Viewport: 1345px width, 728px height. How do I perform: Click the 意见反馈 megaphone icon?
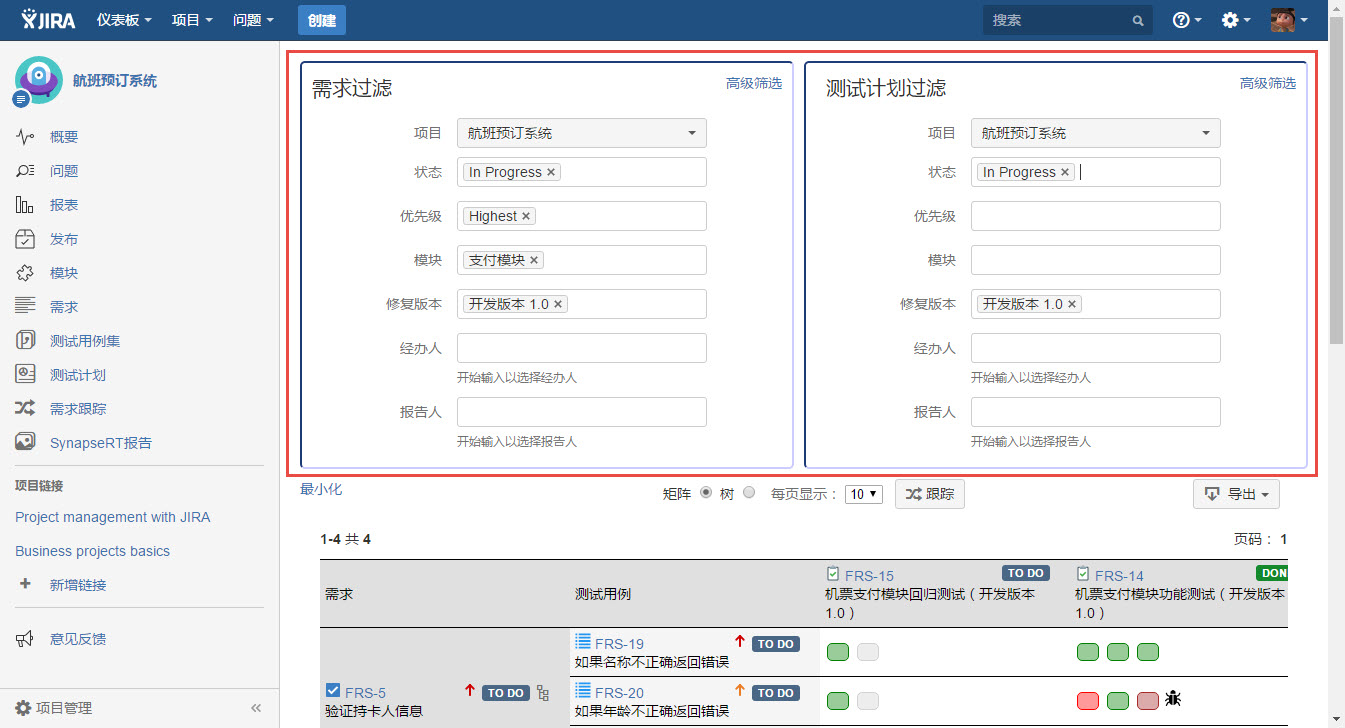(x=25, y=639)
